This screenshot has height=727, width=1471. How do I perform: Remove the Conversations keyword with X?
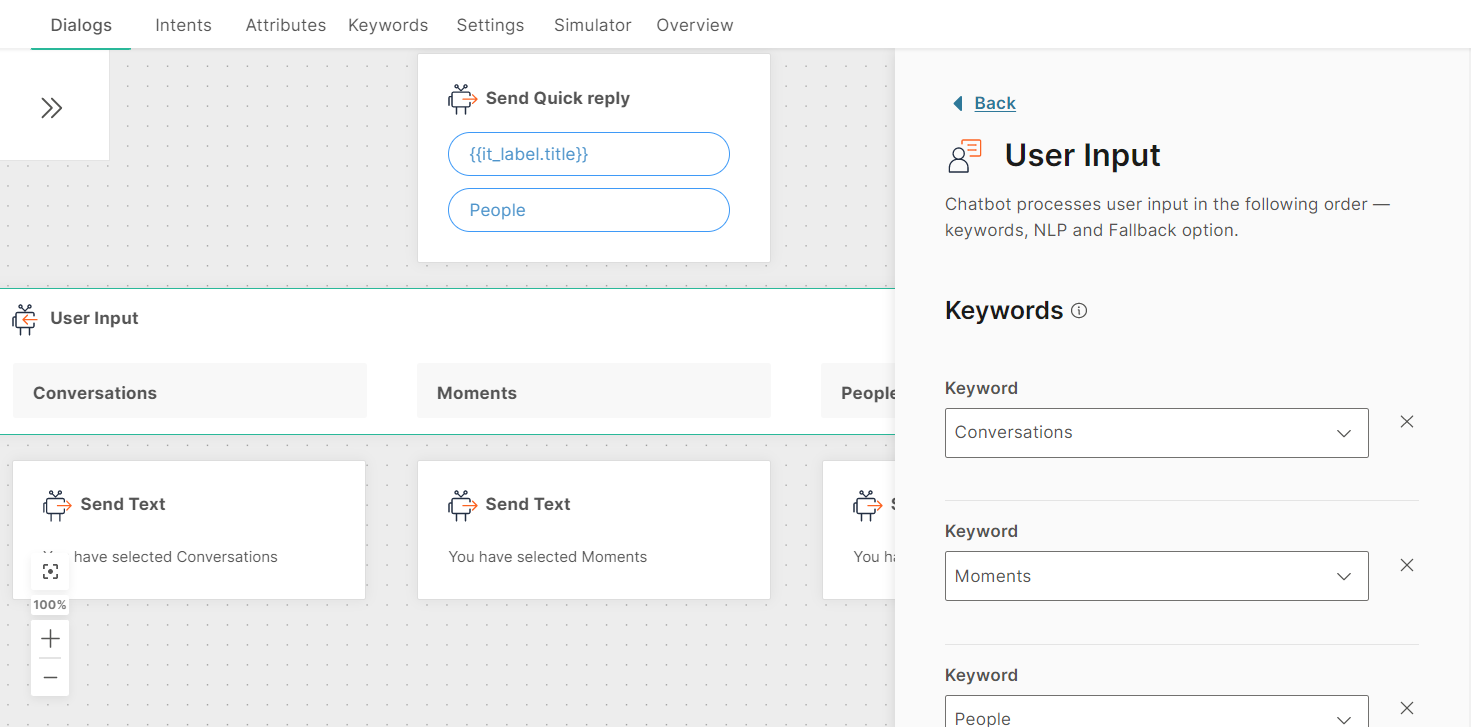(x=1406, y=422)
